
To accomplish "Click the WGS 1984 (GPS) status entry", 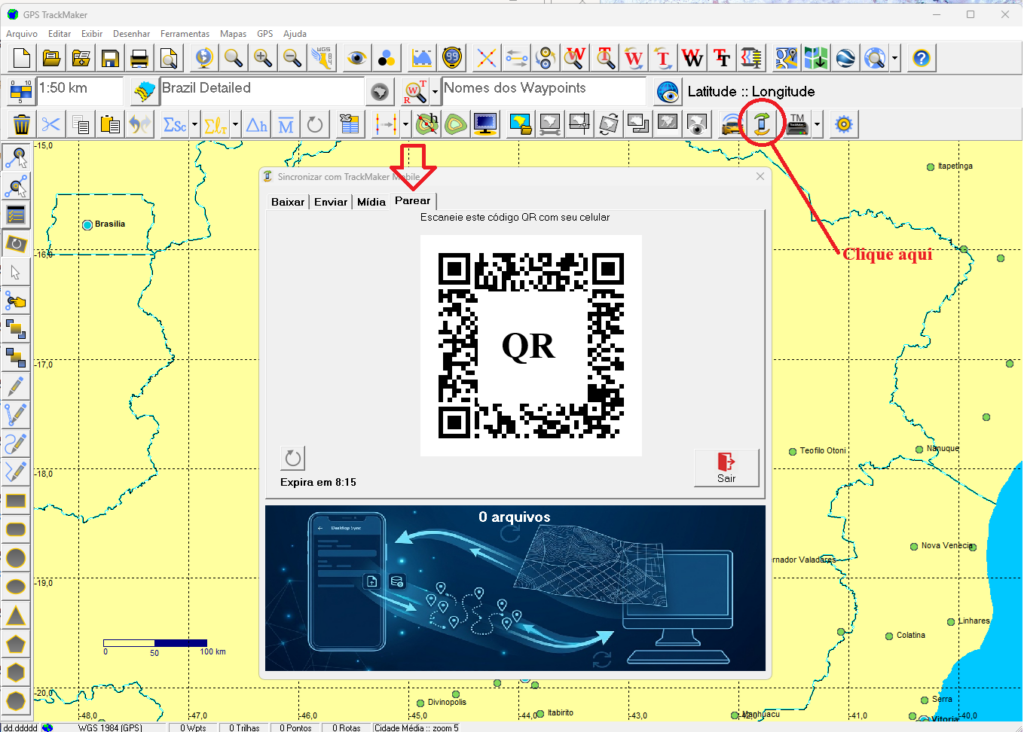I will 110,727.
